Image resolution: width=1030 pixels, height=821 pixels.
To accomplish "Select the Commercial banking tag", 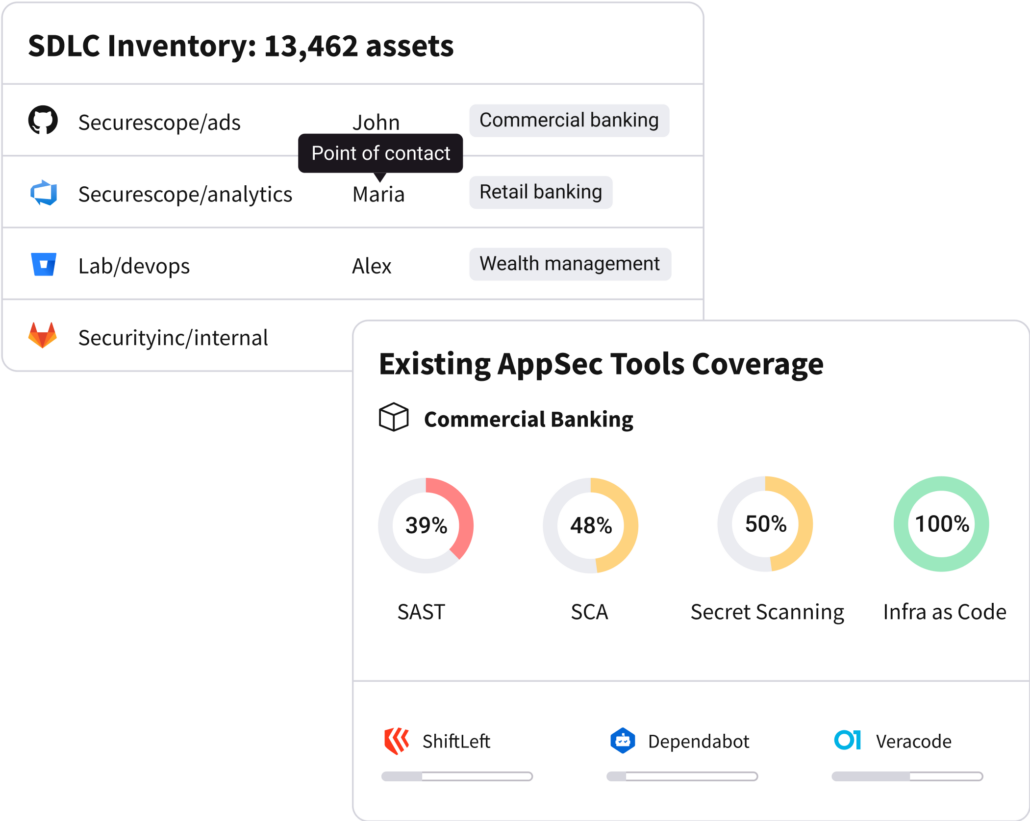I will click(569, 121).
